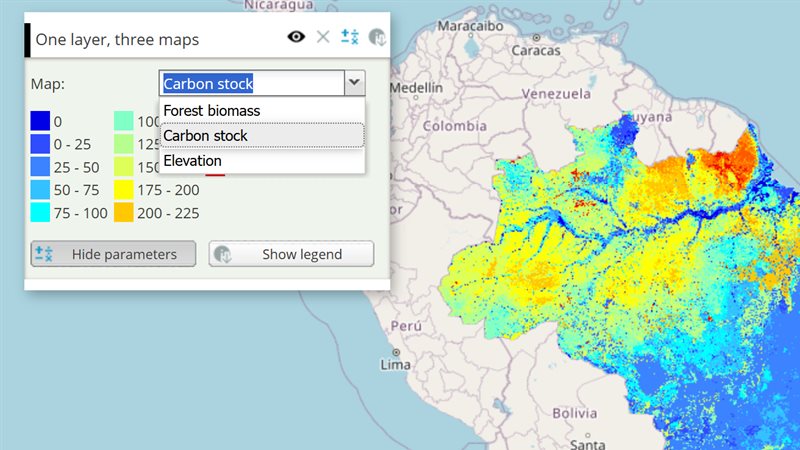
Task: Toggle layer visibility eye icon
Action: click(x=296, y=37)
